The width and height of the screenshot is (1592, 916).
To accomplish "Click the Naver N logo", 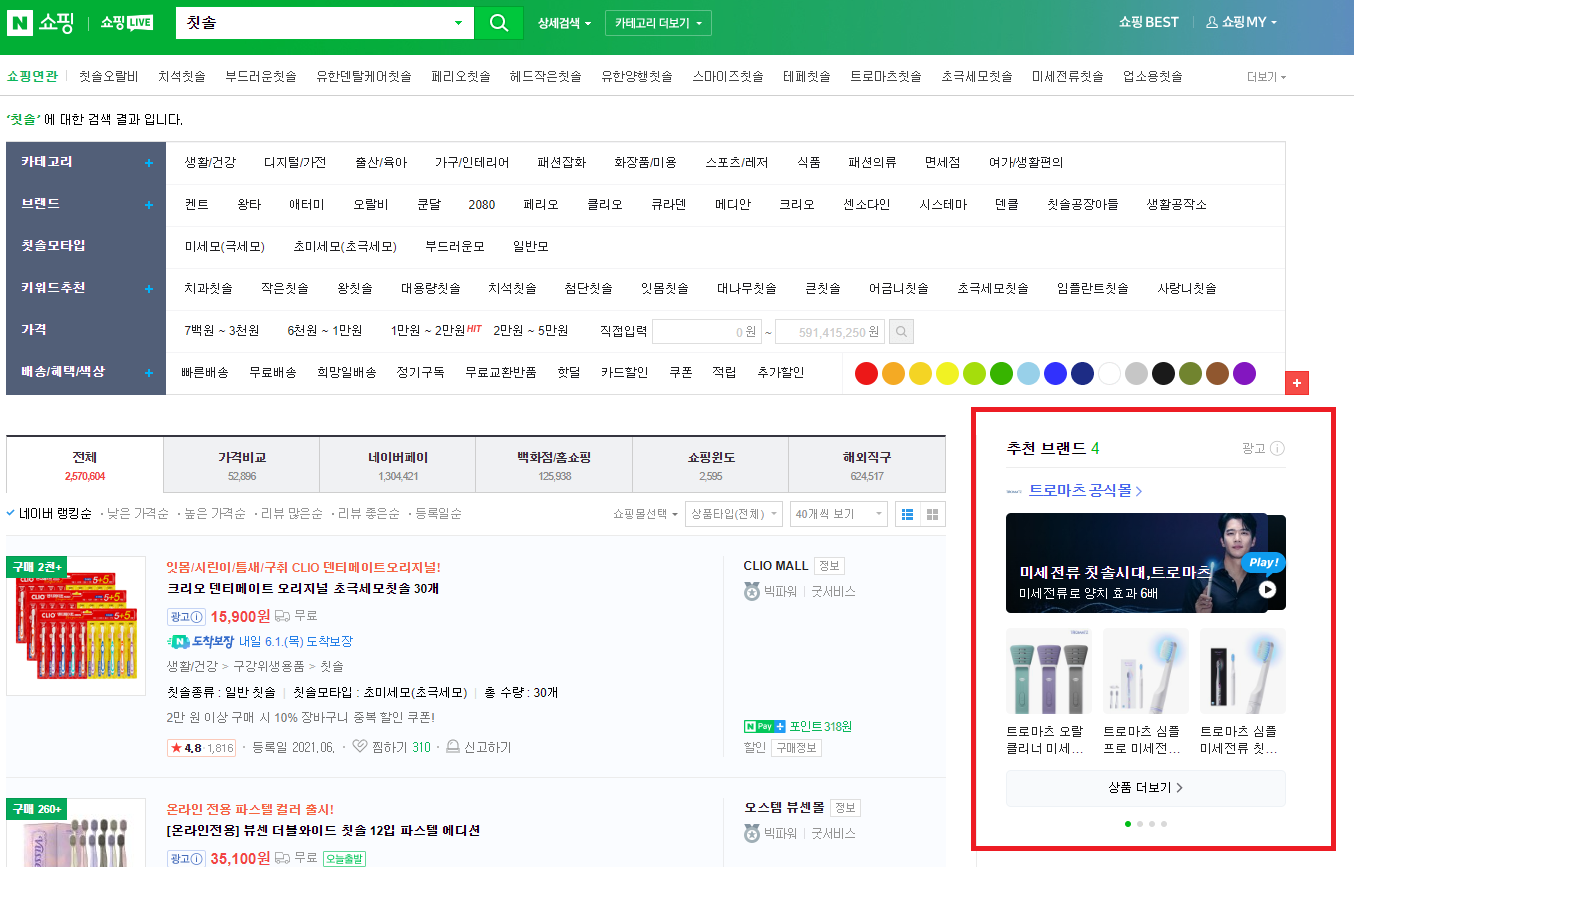I will coord(20,22).
